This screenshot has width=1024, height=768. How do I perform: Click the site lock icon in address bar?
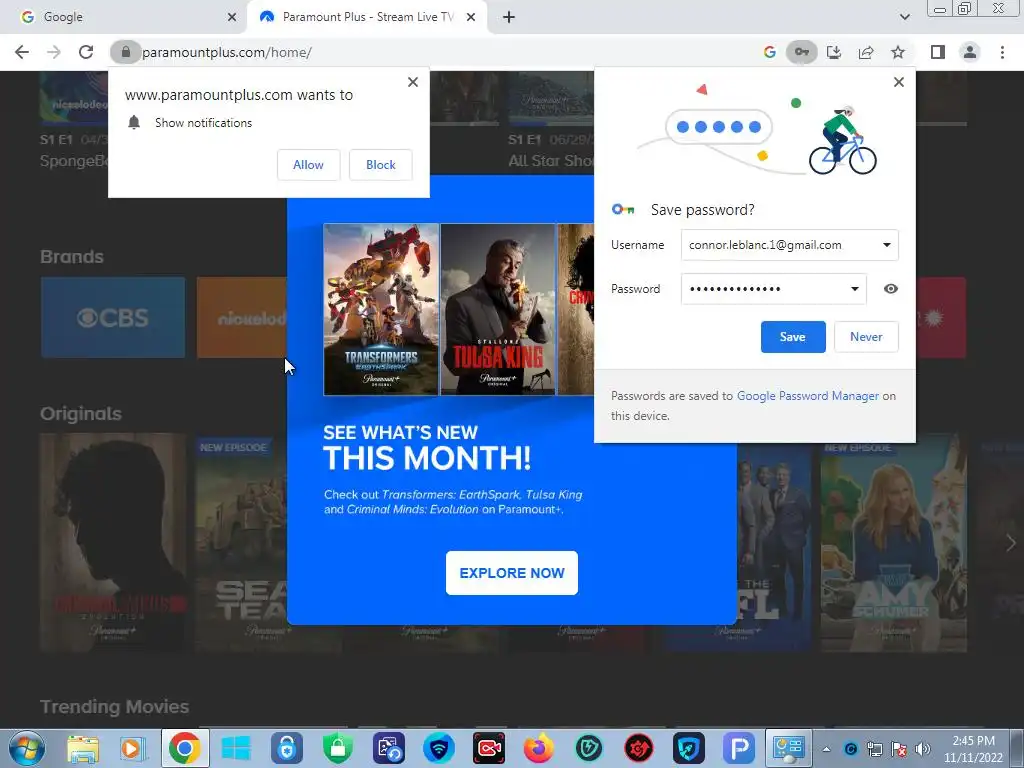125,52
